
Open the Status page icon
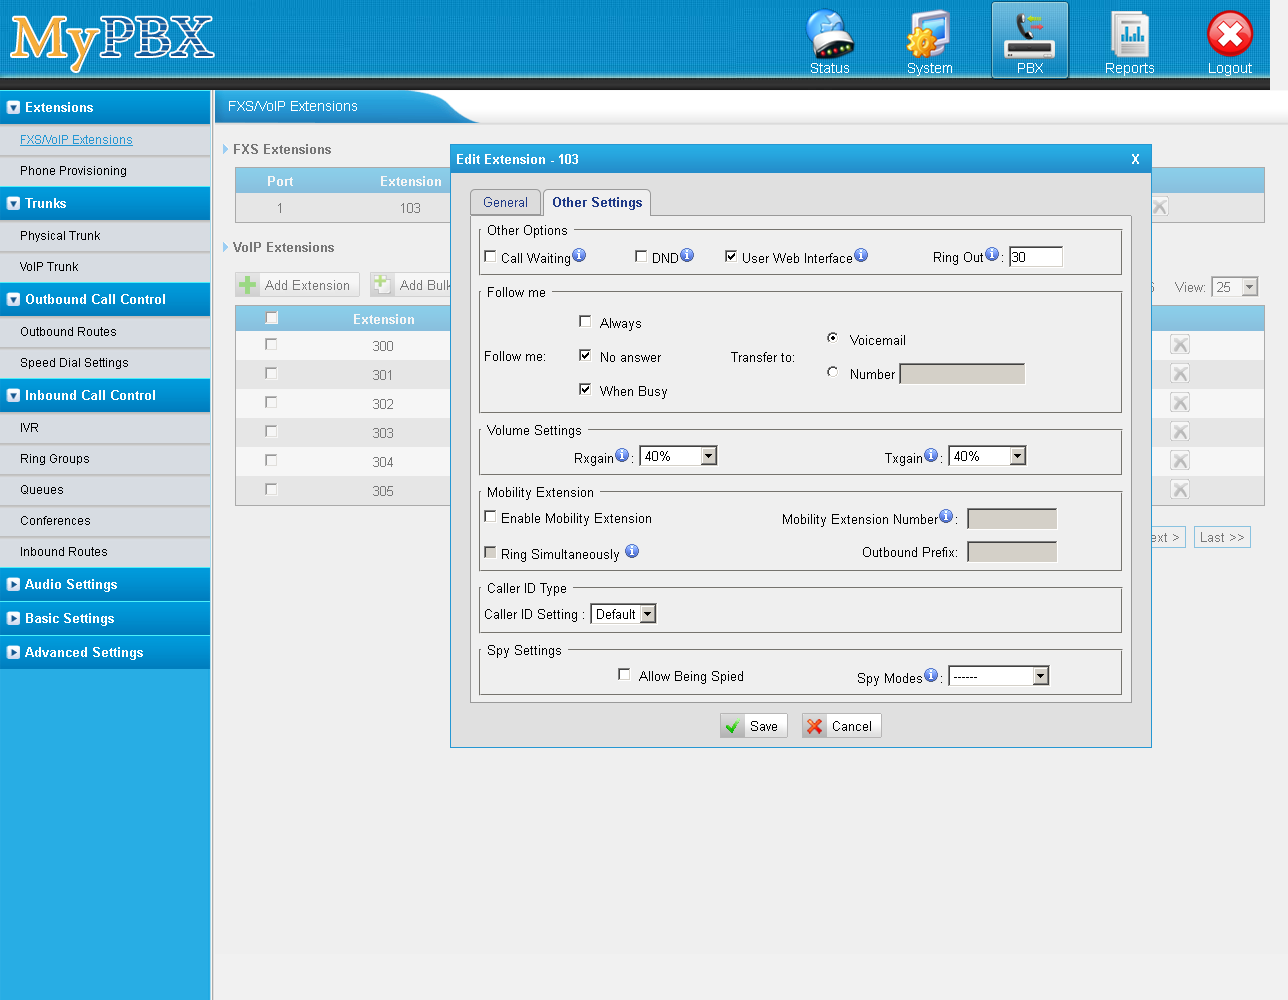click(830, 42)
